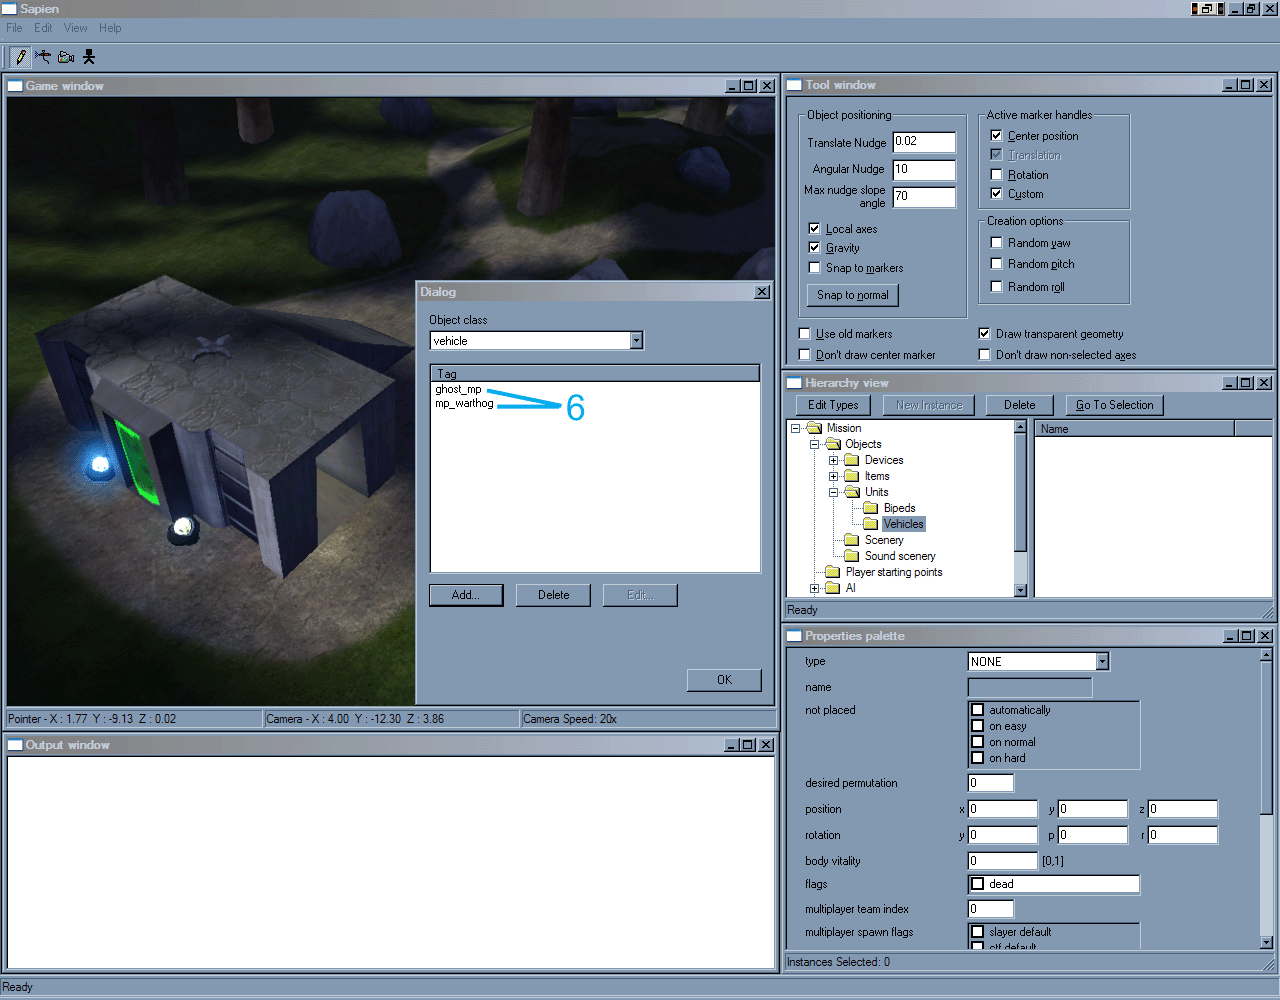This screenshot has width=1280, height=1000.
Task: Disable Gravity checkbox
Action: [814, 247]
